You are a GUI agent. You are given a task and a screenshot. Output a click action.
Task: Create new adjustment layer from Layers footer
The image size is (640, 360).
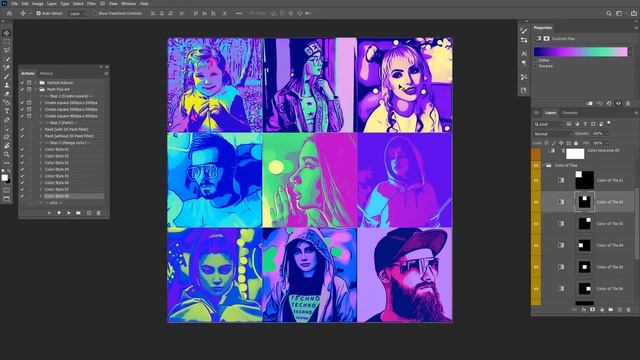click(602, 310)
